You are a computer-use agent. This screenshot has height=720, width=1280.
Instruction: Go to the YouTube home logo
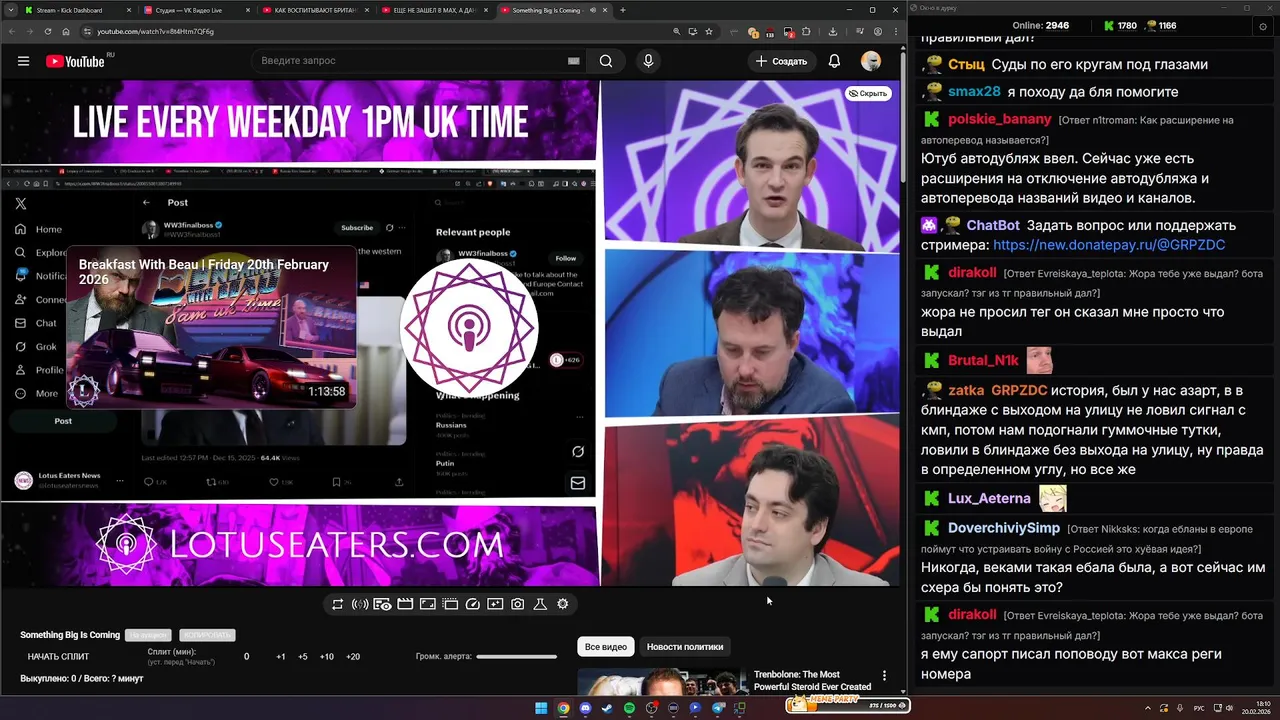tap(75, 61)
